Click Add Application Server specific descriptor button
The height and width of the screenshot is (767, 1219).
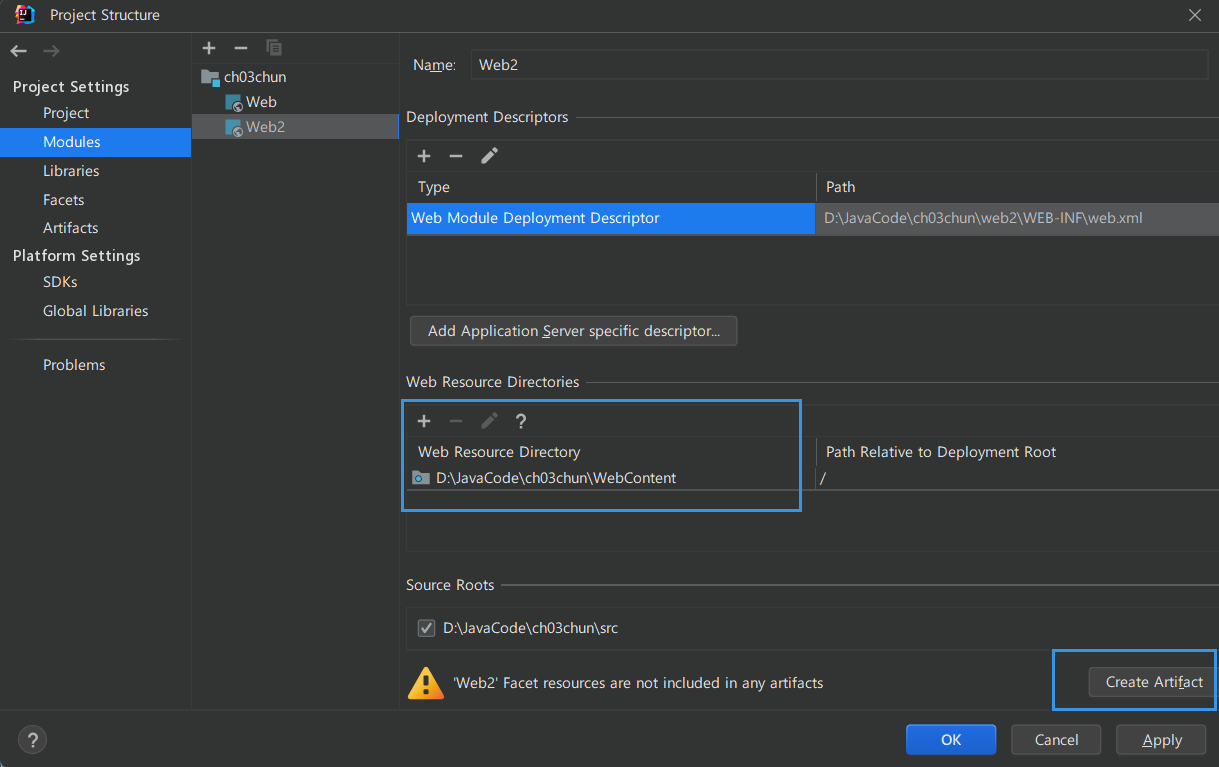574,331
